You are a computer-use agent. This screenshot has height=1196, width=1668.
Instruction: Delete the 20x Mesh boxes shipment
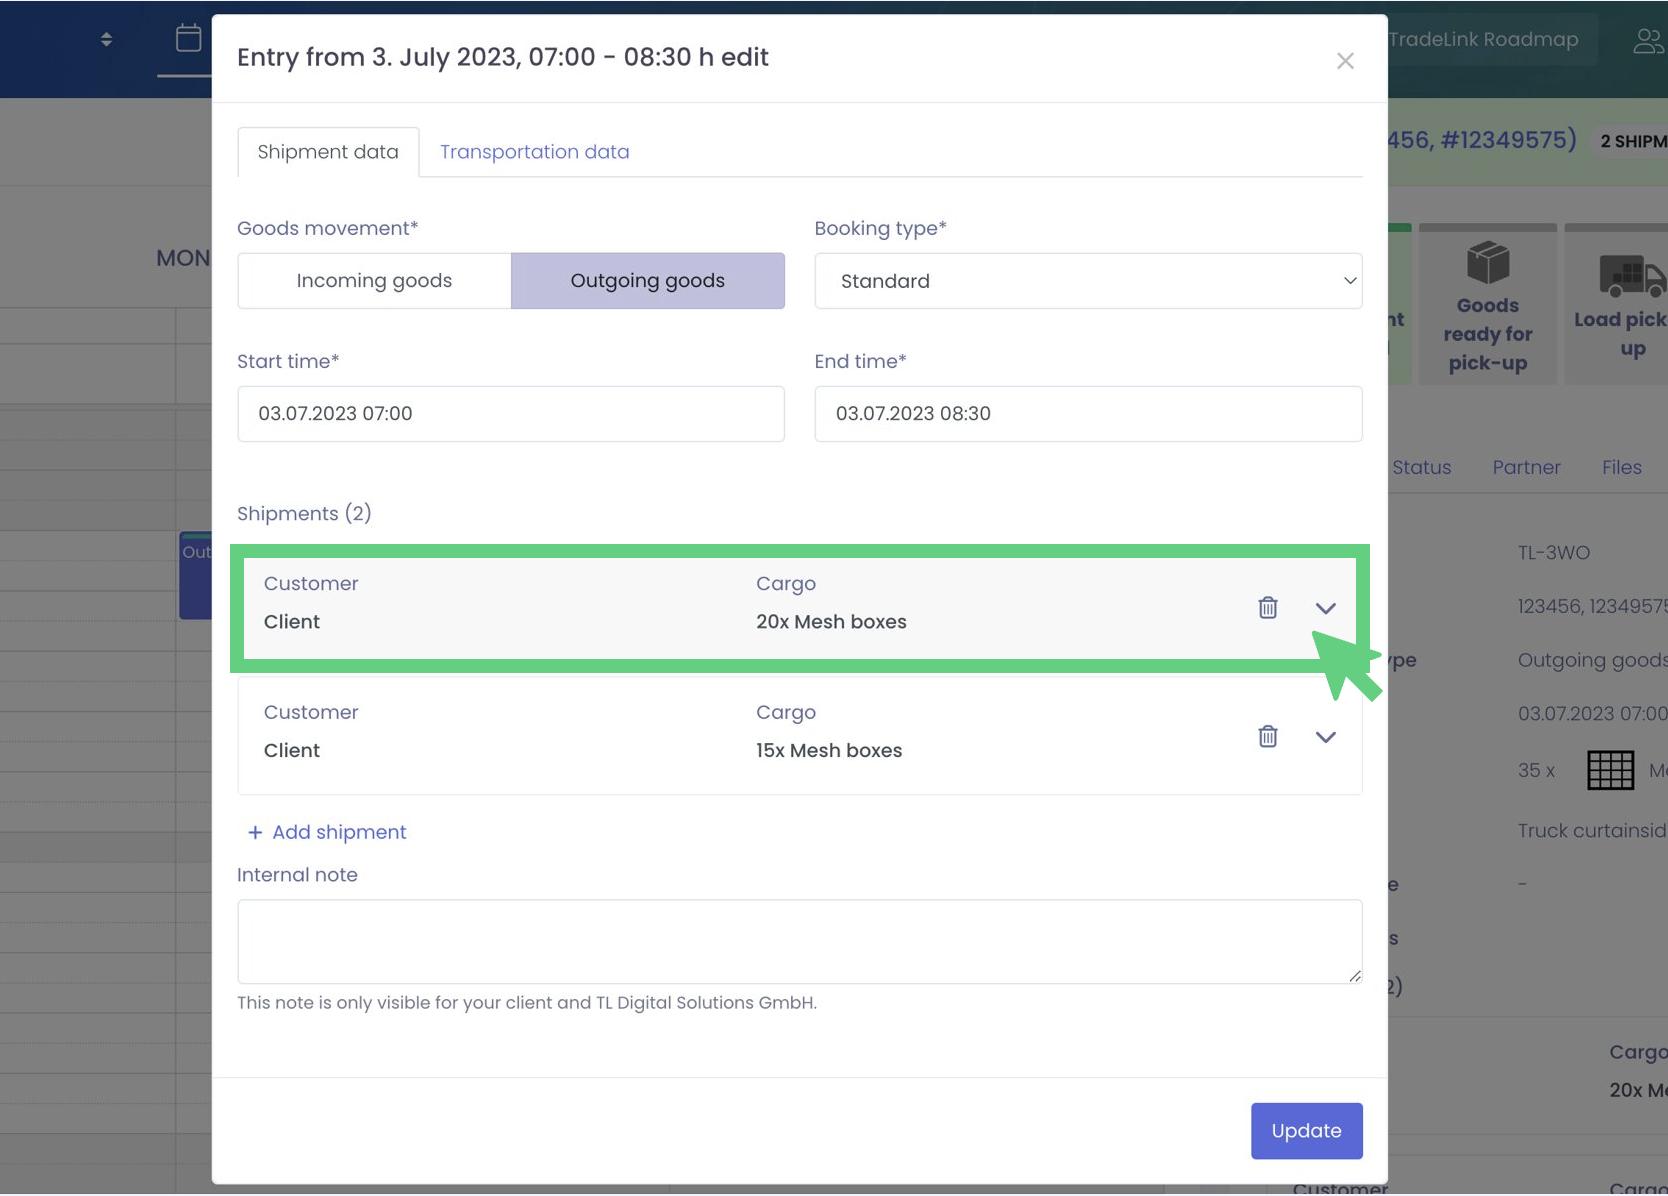1267,608
